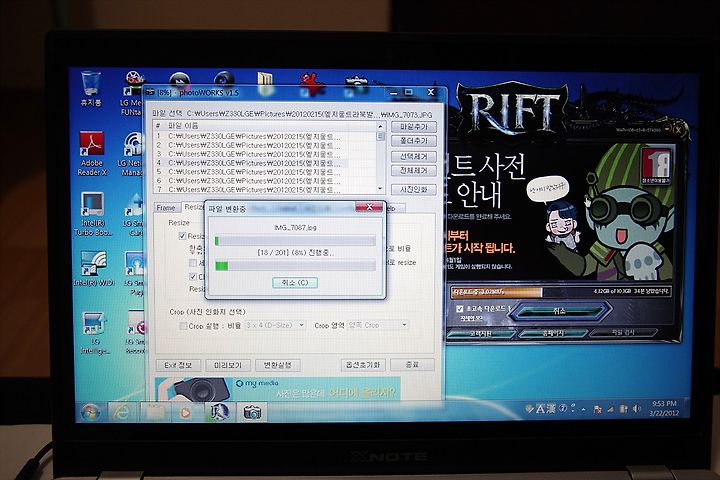Click file list scrollbar up arrow
The width and height of the screenshot is (720, 480).
coord(380,126)
